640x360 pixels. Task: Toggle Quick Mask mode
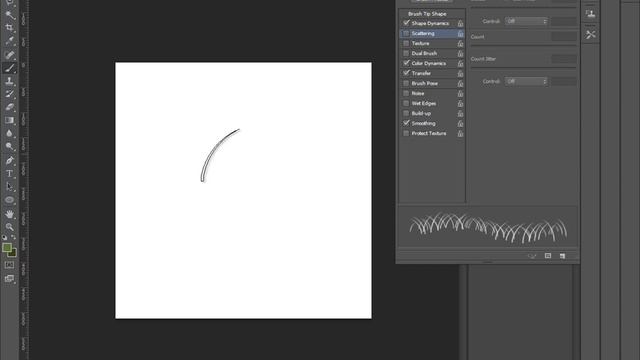point(9,265)
